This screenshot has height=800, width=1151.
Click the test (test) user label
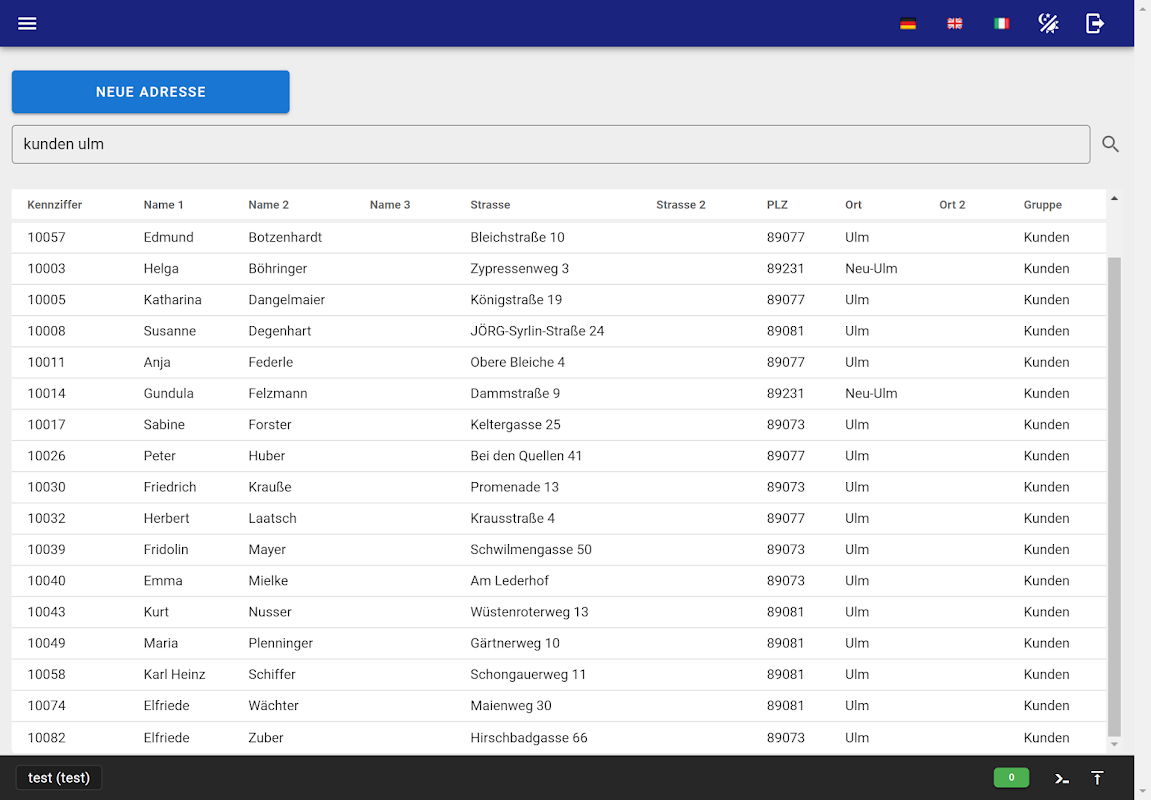[x=59, y=778]
